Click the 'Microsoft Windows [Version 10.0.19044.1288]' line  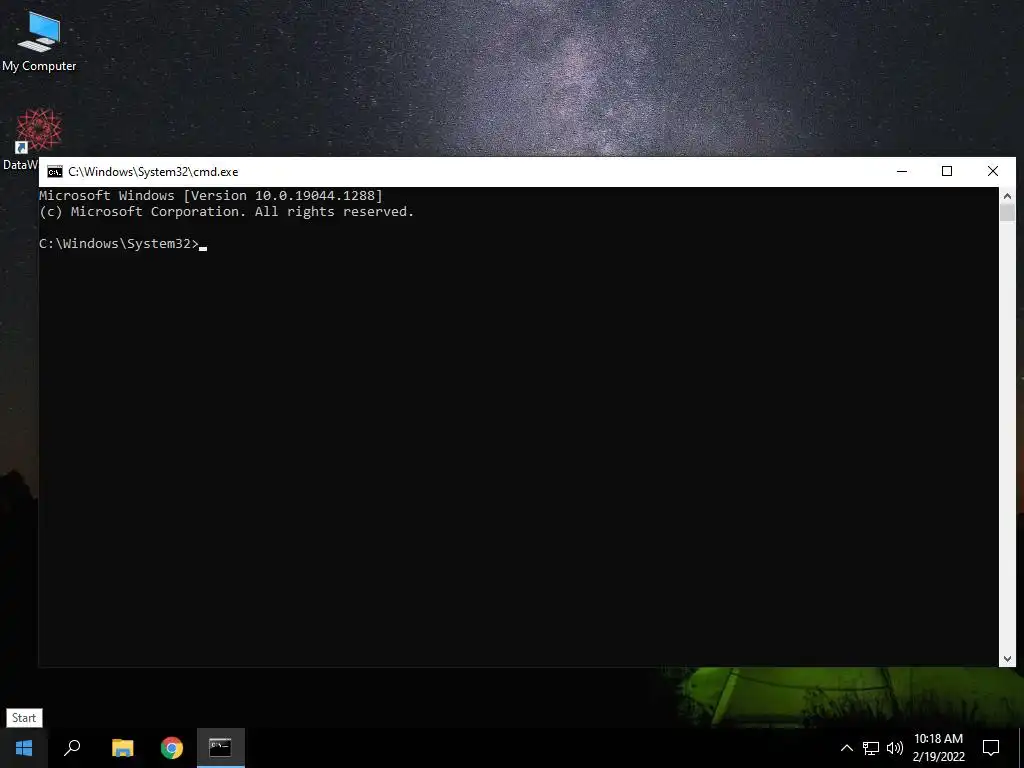(x=211, y=195)
